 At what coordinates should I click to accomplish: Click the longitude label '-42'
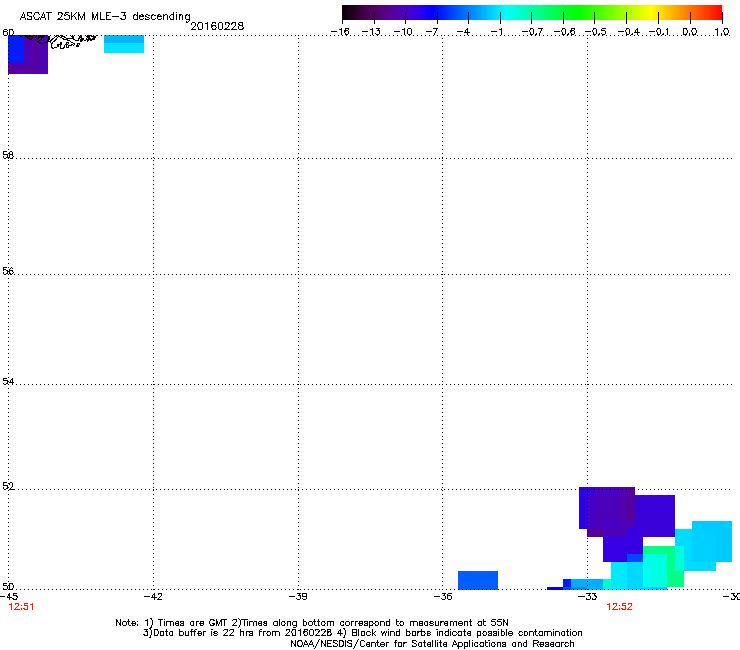153,597
